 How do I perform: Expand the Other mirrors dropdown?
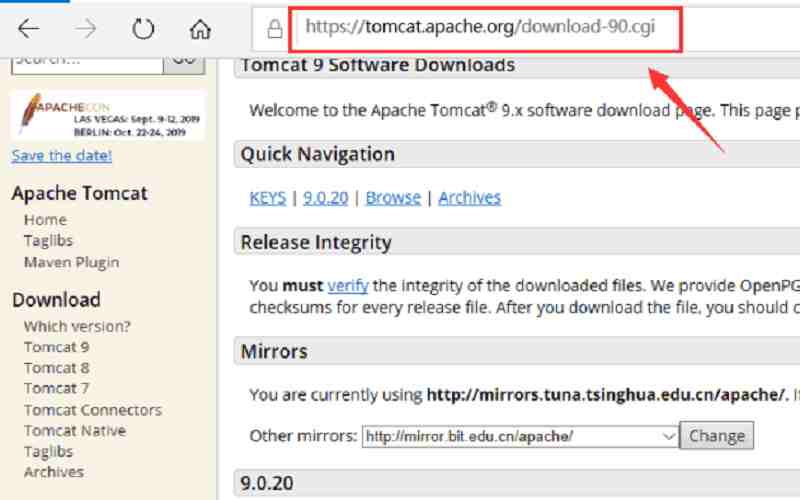[x=520, y=436]
